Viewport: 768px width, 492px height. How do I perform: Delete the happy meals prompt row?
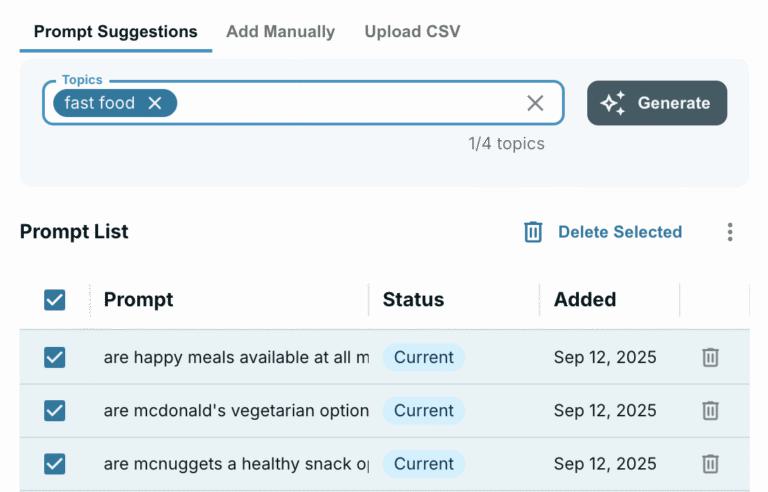click(x=710, y=357)
